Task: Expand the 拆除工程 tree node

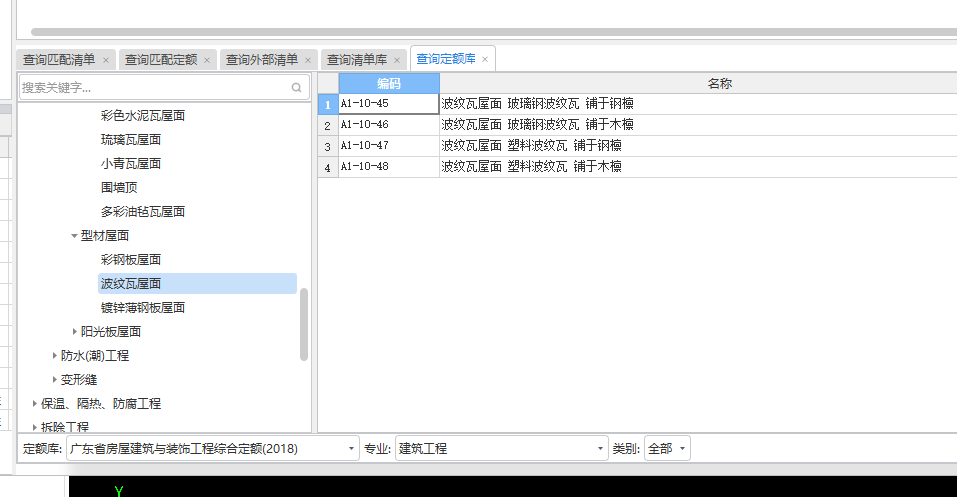Action: [x=34, y=427]
